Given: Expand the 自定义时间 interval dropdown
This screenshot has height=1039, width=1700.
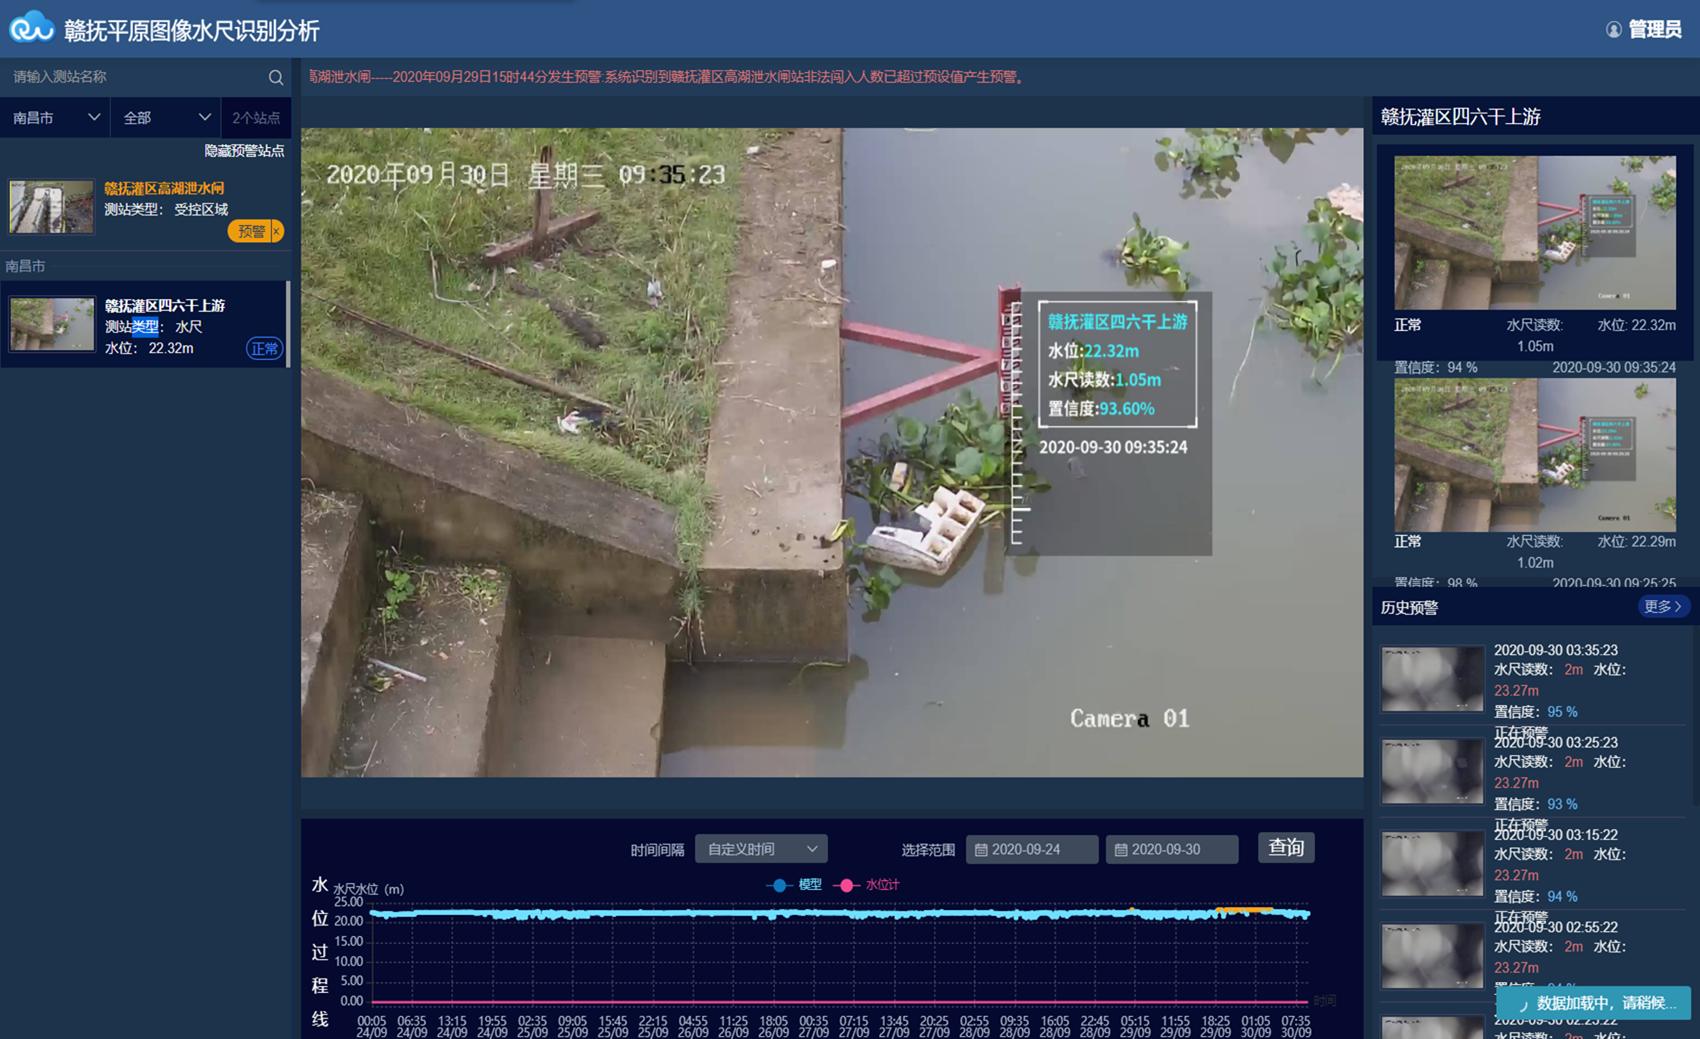Looking at the screenshot, I should [x=761, y=849].
